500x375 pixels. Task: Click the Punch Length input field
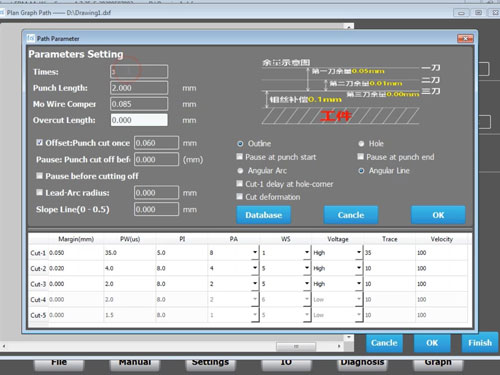139,88
